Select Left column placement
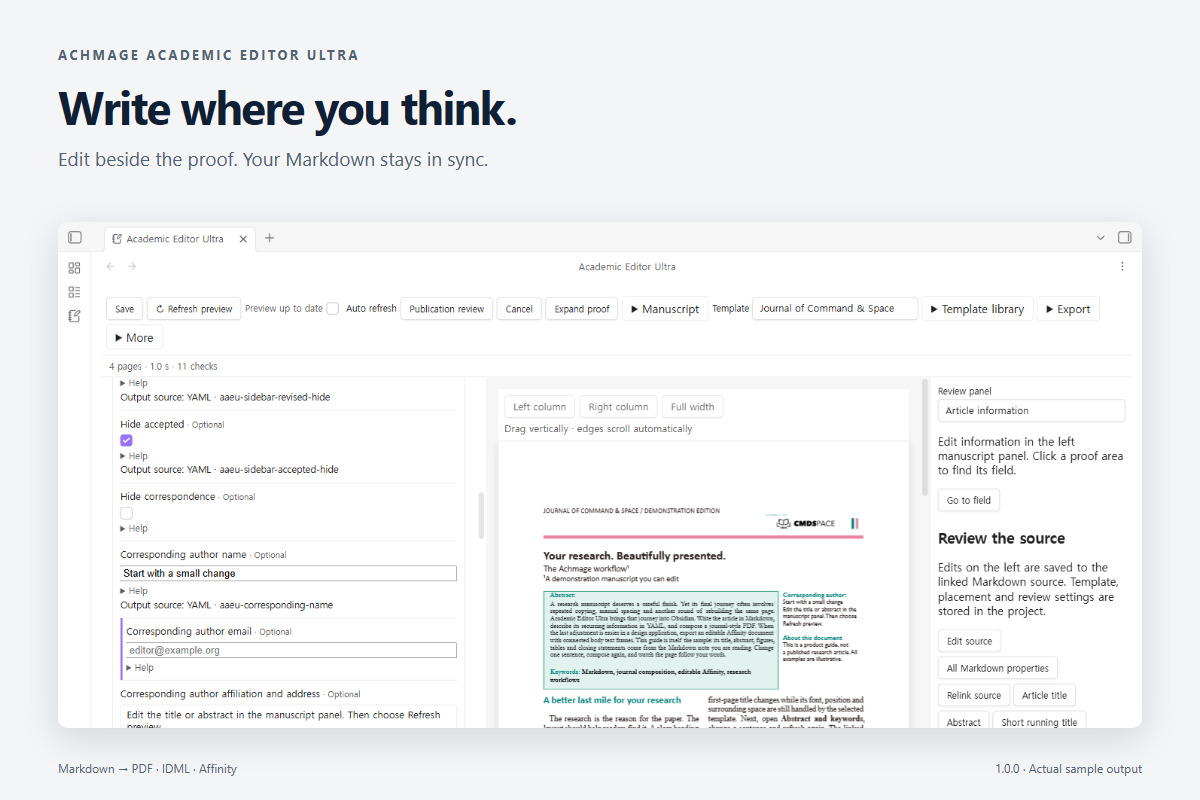 pos(540,407)
